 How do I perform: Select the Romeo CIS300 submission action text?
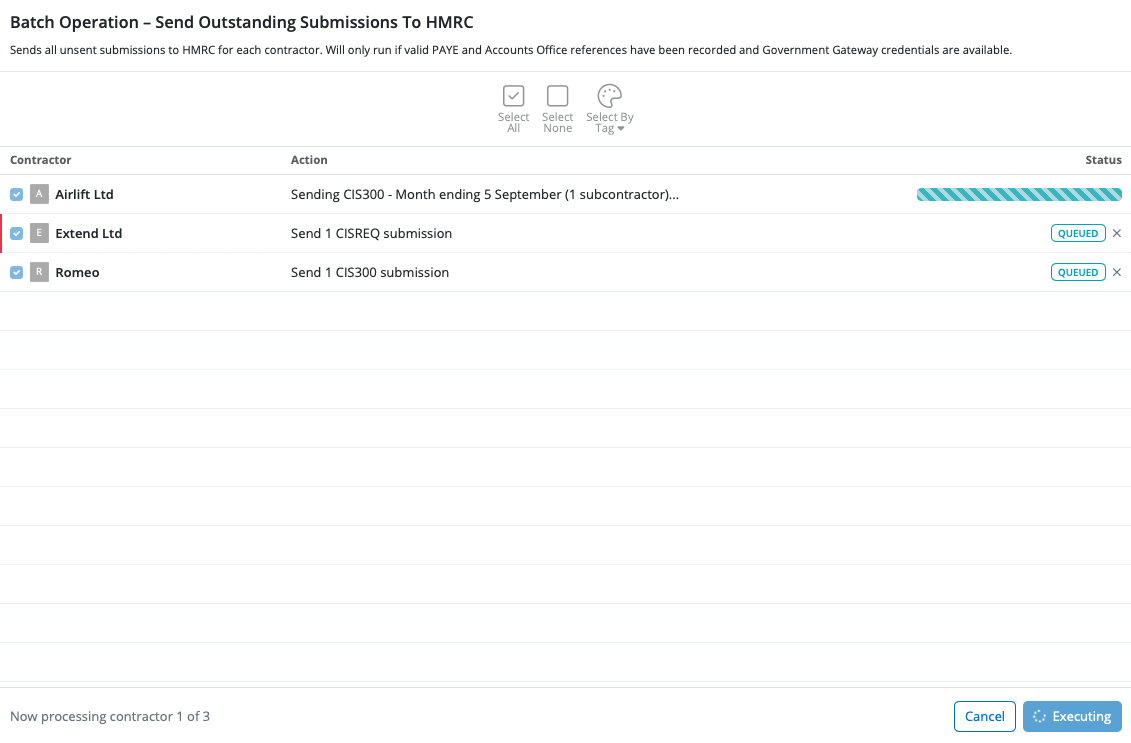click(370, 272)
